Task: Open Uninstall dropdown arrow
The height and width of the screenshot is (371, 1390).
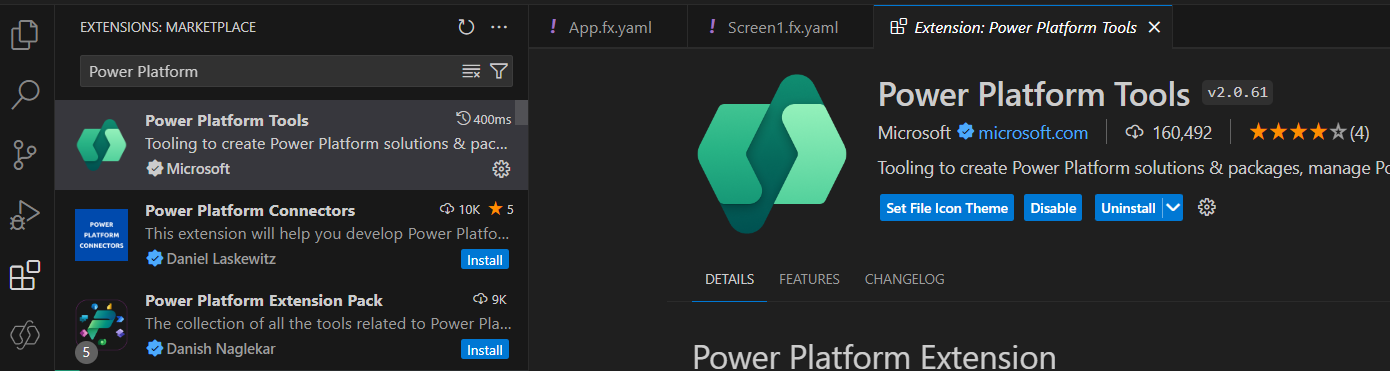Action: click(1174, 208)
